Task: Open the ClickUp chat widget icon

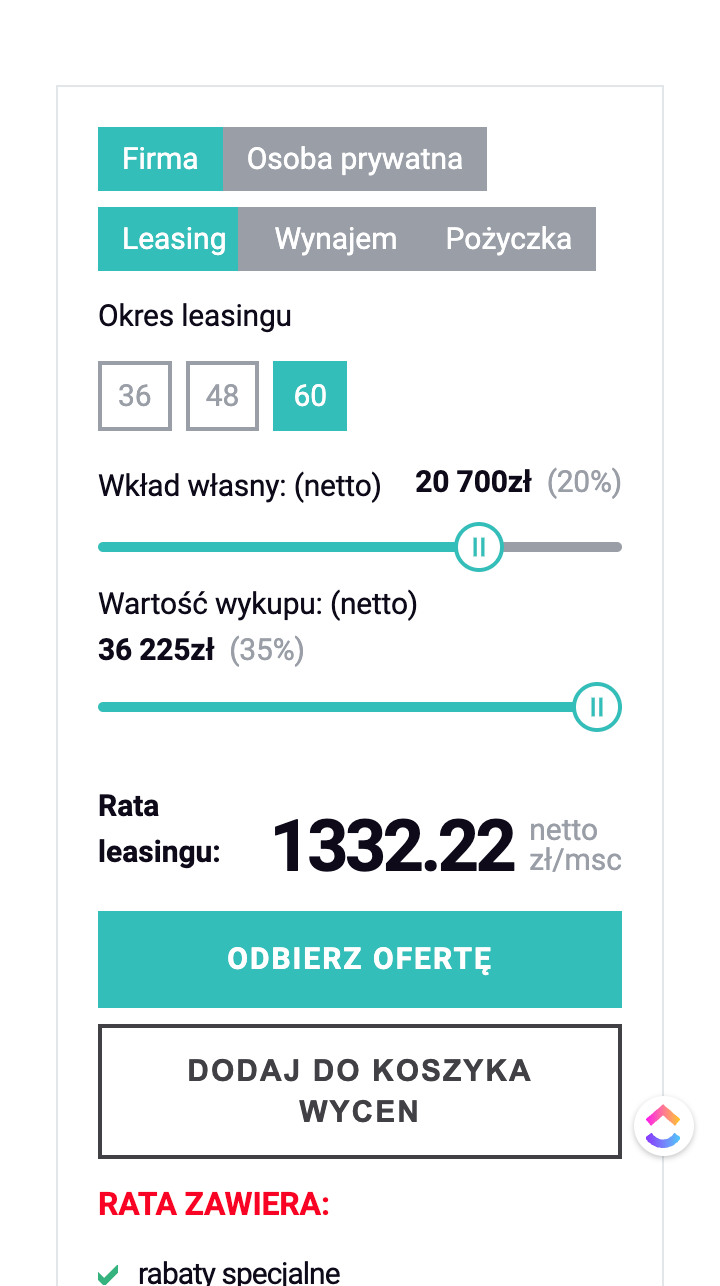Action: click(x=663, y=1125)
